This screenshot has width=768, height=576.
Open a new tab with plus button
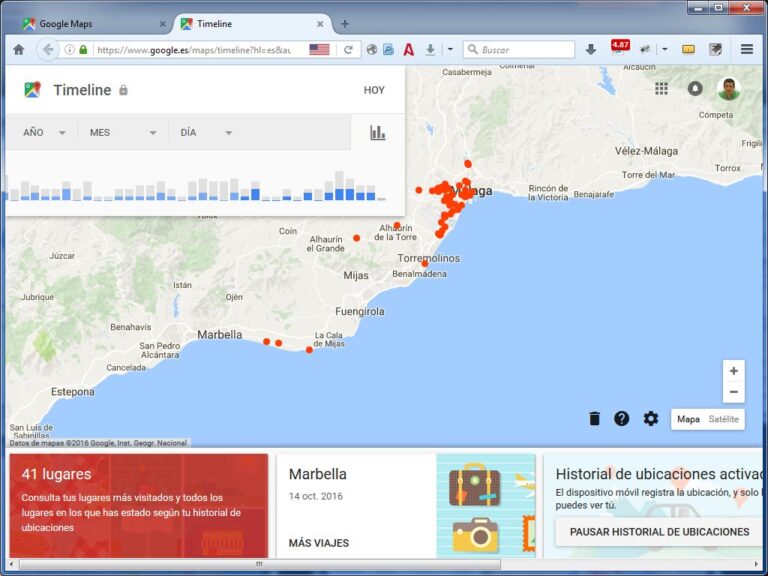click(345, 24)
